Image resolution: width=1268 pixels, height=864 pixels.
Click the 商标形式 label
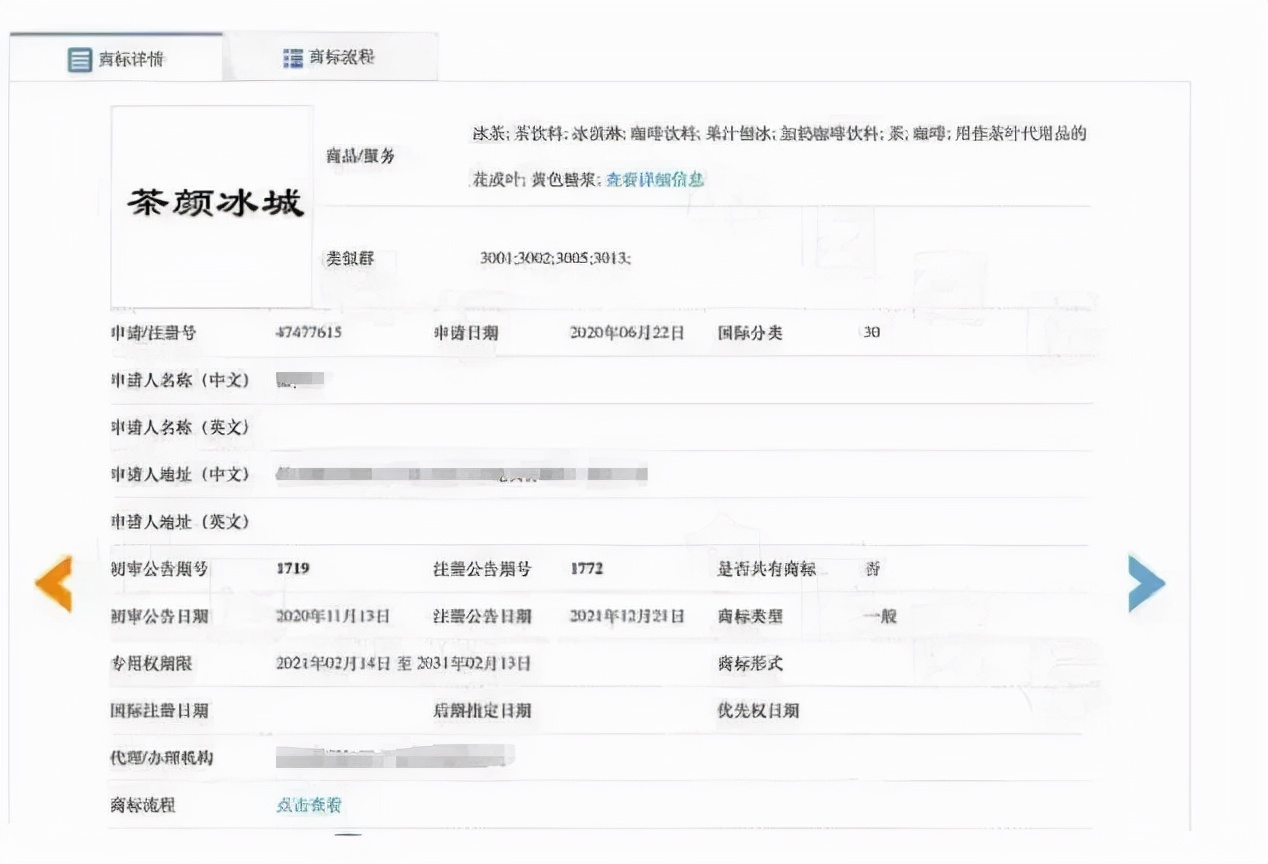tap(750, 663)
